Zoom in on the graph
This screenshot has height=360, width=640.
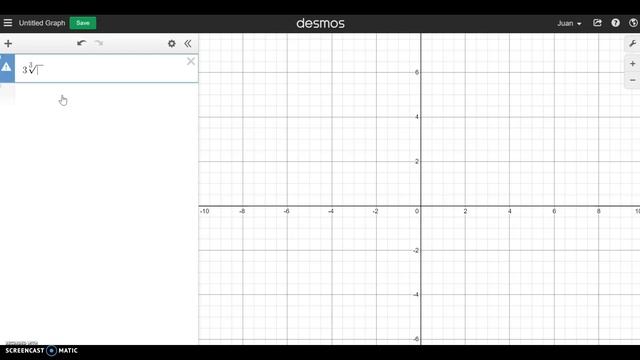(x=632, y=64)
